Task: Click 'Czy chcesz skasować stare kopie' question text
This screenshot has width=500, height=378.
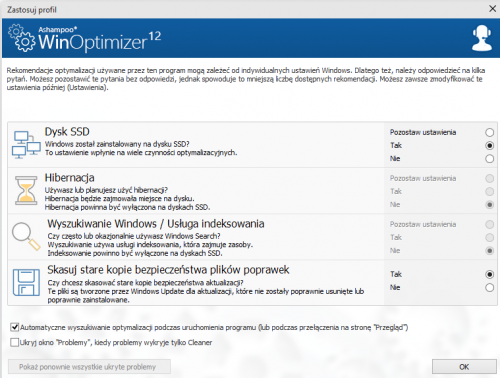Action: pyautogui.click(x=145, y=283)
